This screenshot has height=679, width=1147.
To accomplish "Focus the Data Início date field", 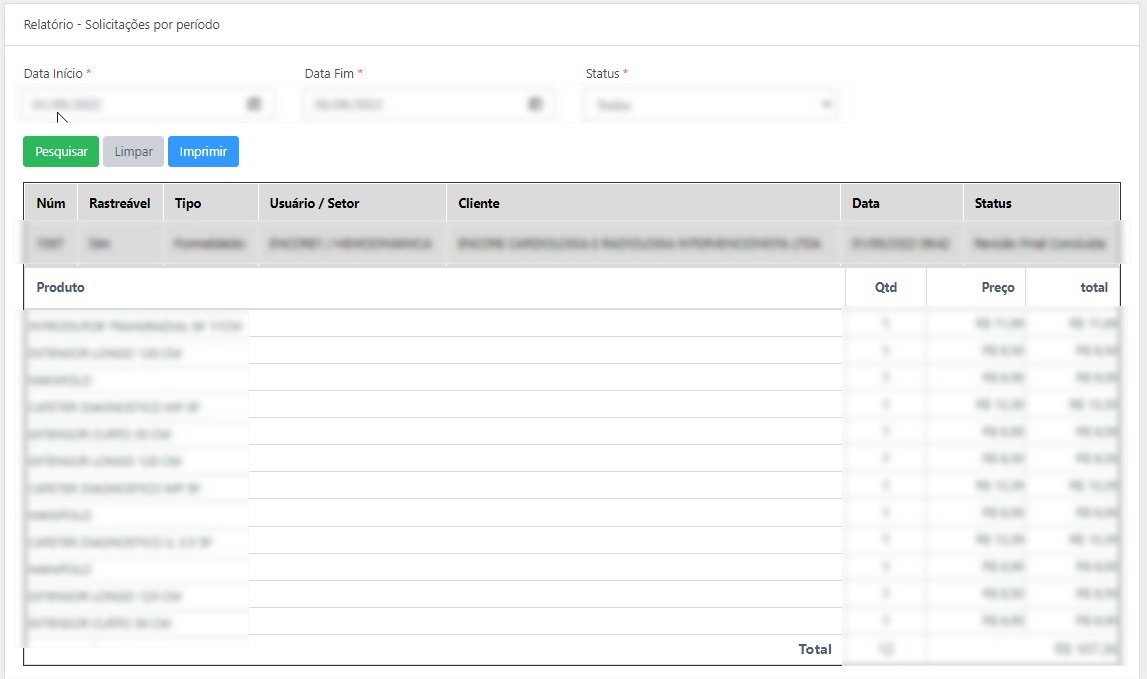I will click(130, 105).
